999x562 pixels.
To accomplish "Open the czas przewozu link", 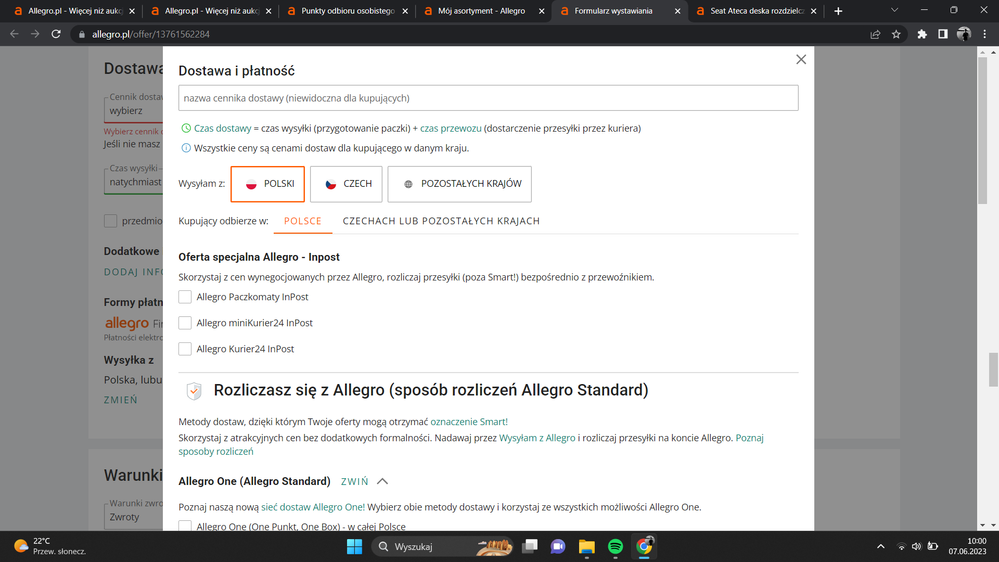I will [450, 128].
